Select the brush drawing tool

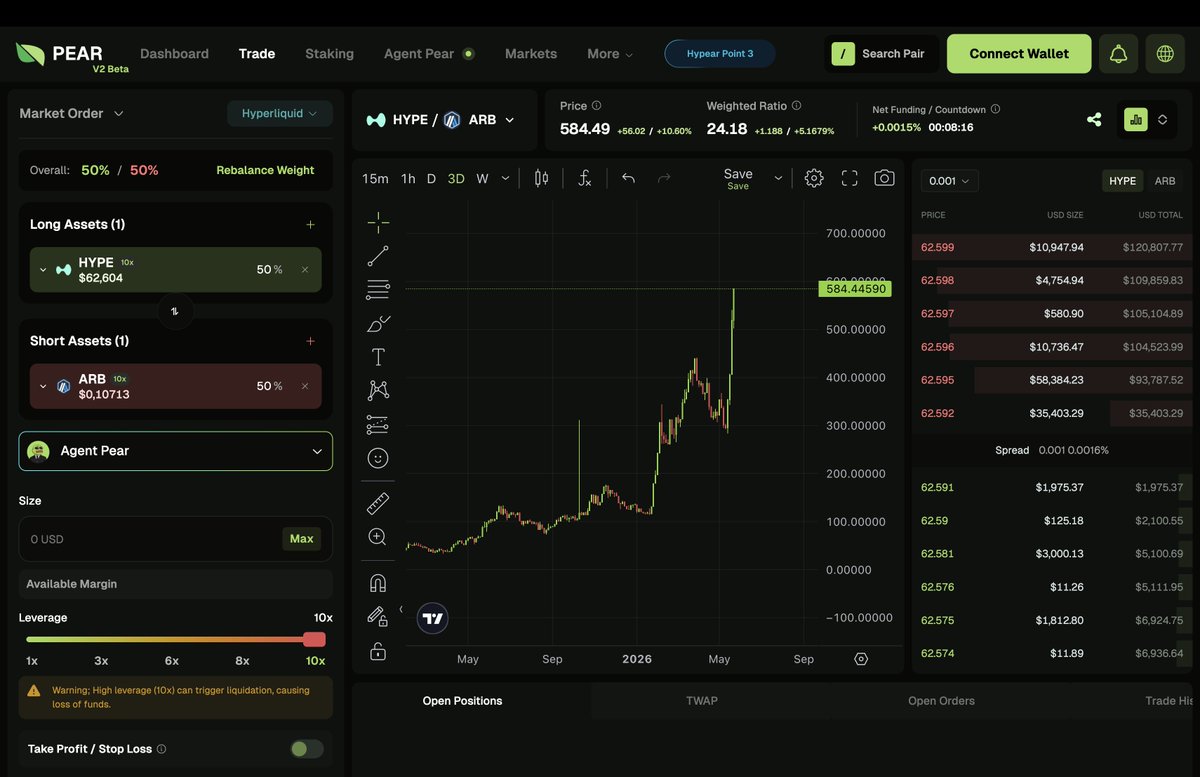(x=378, y=323)
